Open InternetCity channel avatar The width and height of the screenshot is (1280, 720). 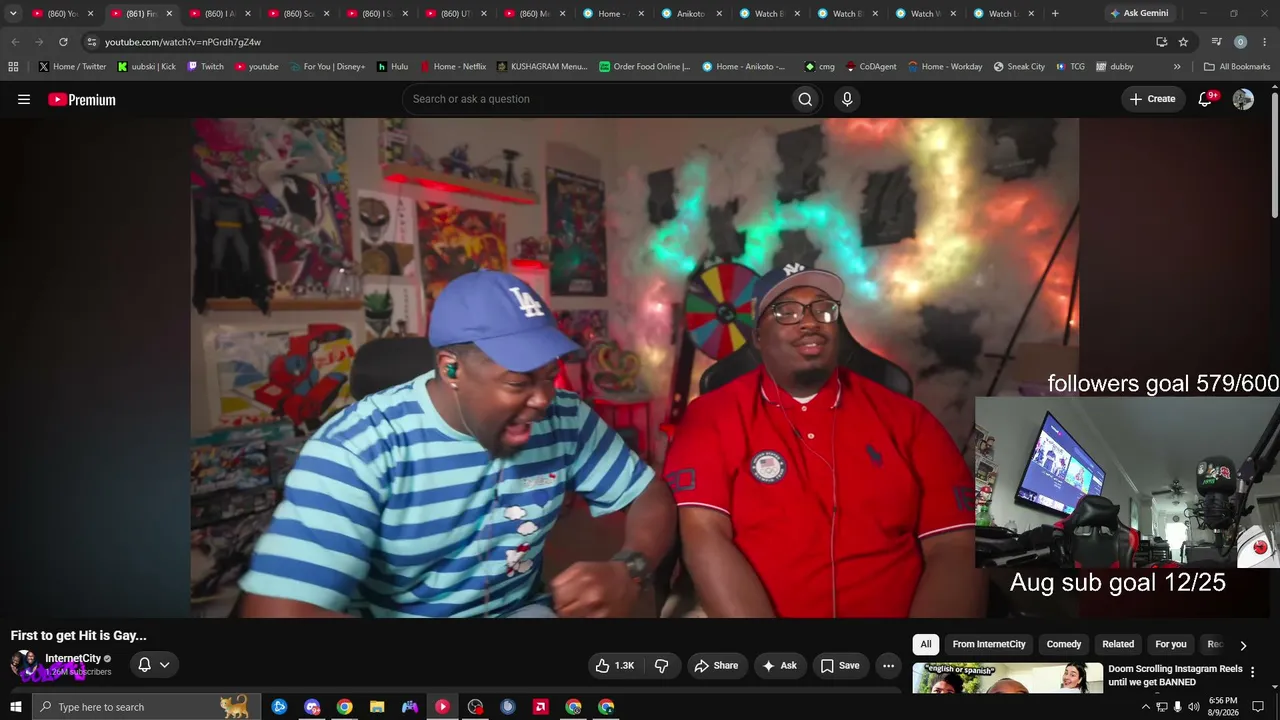click(x=23, y=664)
